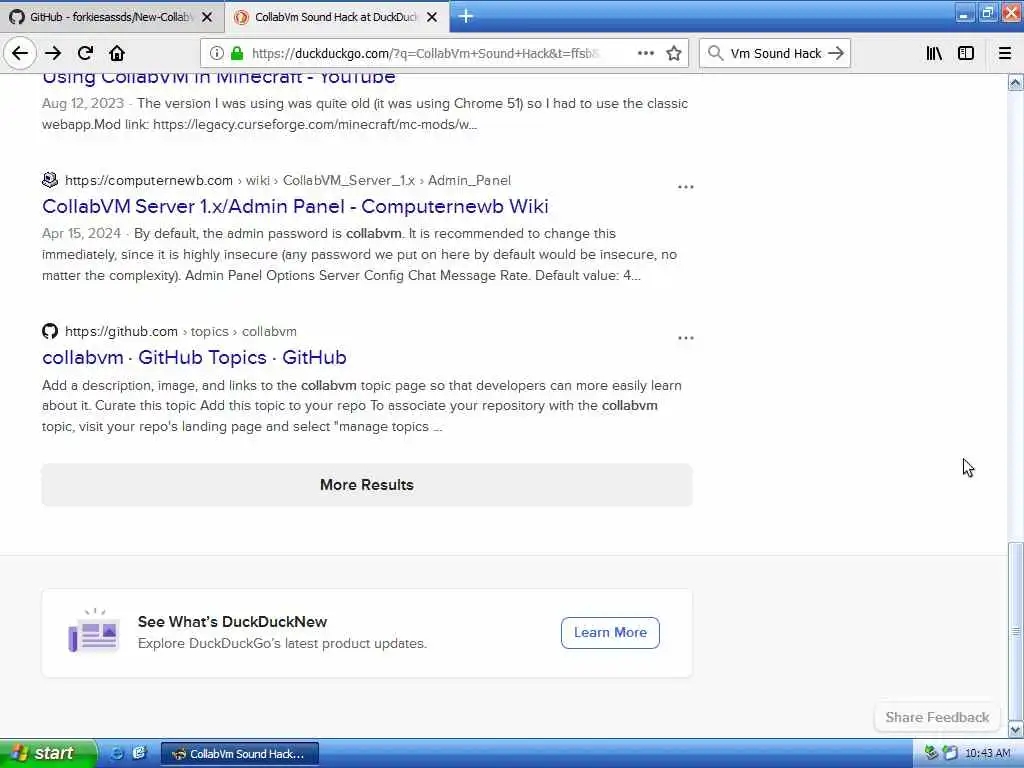
Task: Click Share Feedback
Action: [936, 717]
